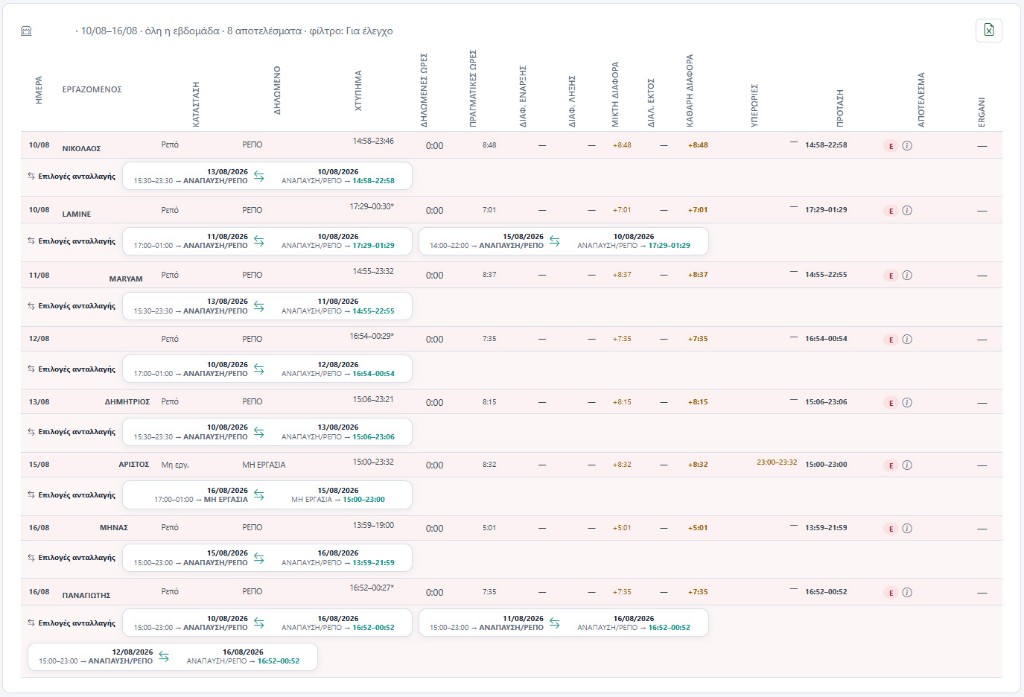The width and height of the screenshot is (1024, 697).
Task: Click the filter text 'φίλτρο: Για έλεγχο'
Action: 351,31
